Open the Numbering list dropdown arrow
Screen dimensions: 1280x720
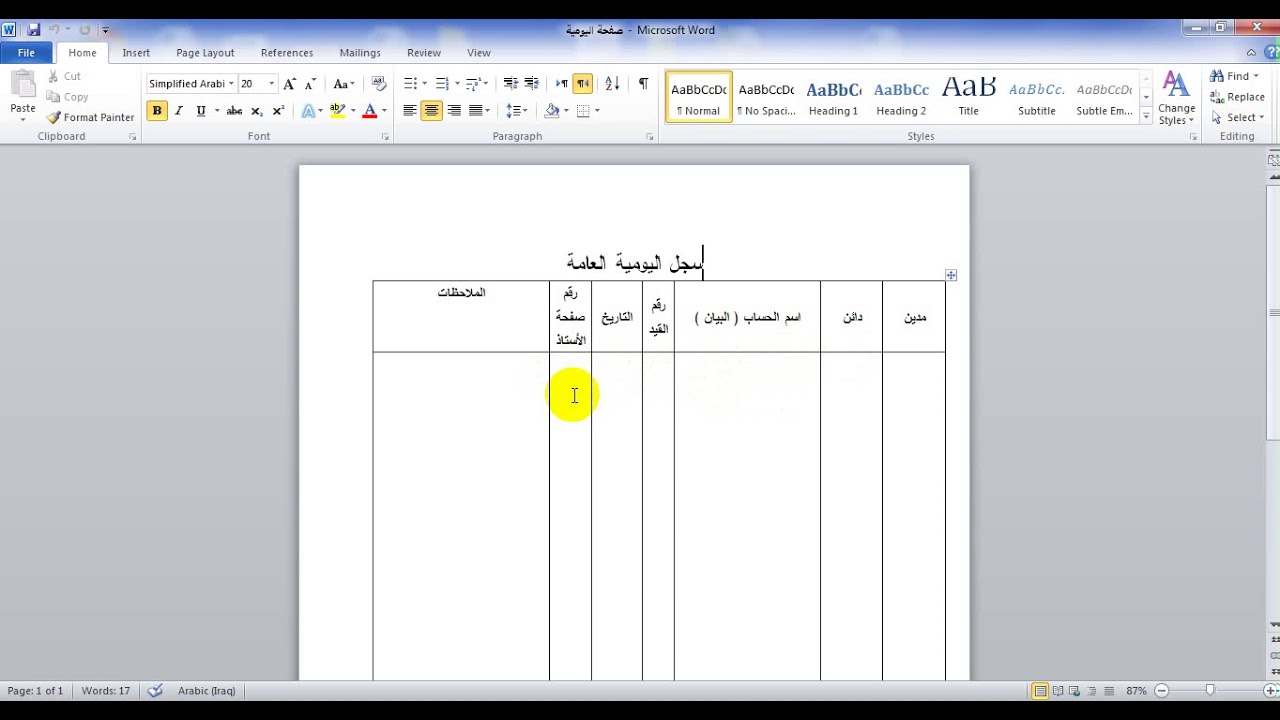click(x=457, y=84)
